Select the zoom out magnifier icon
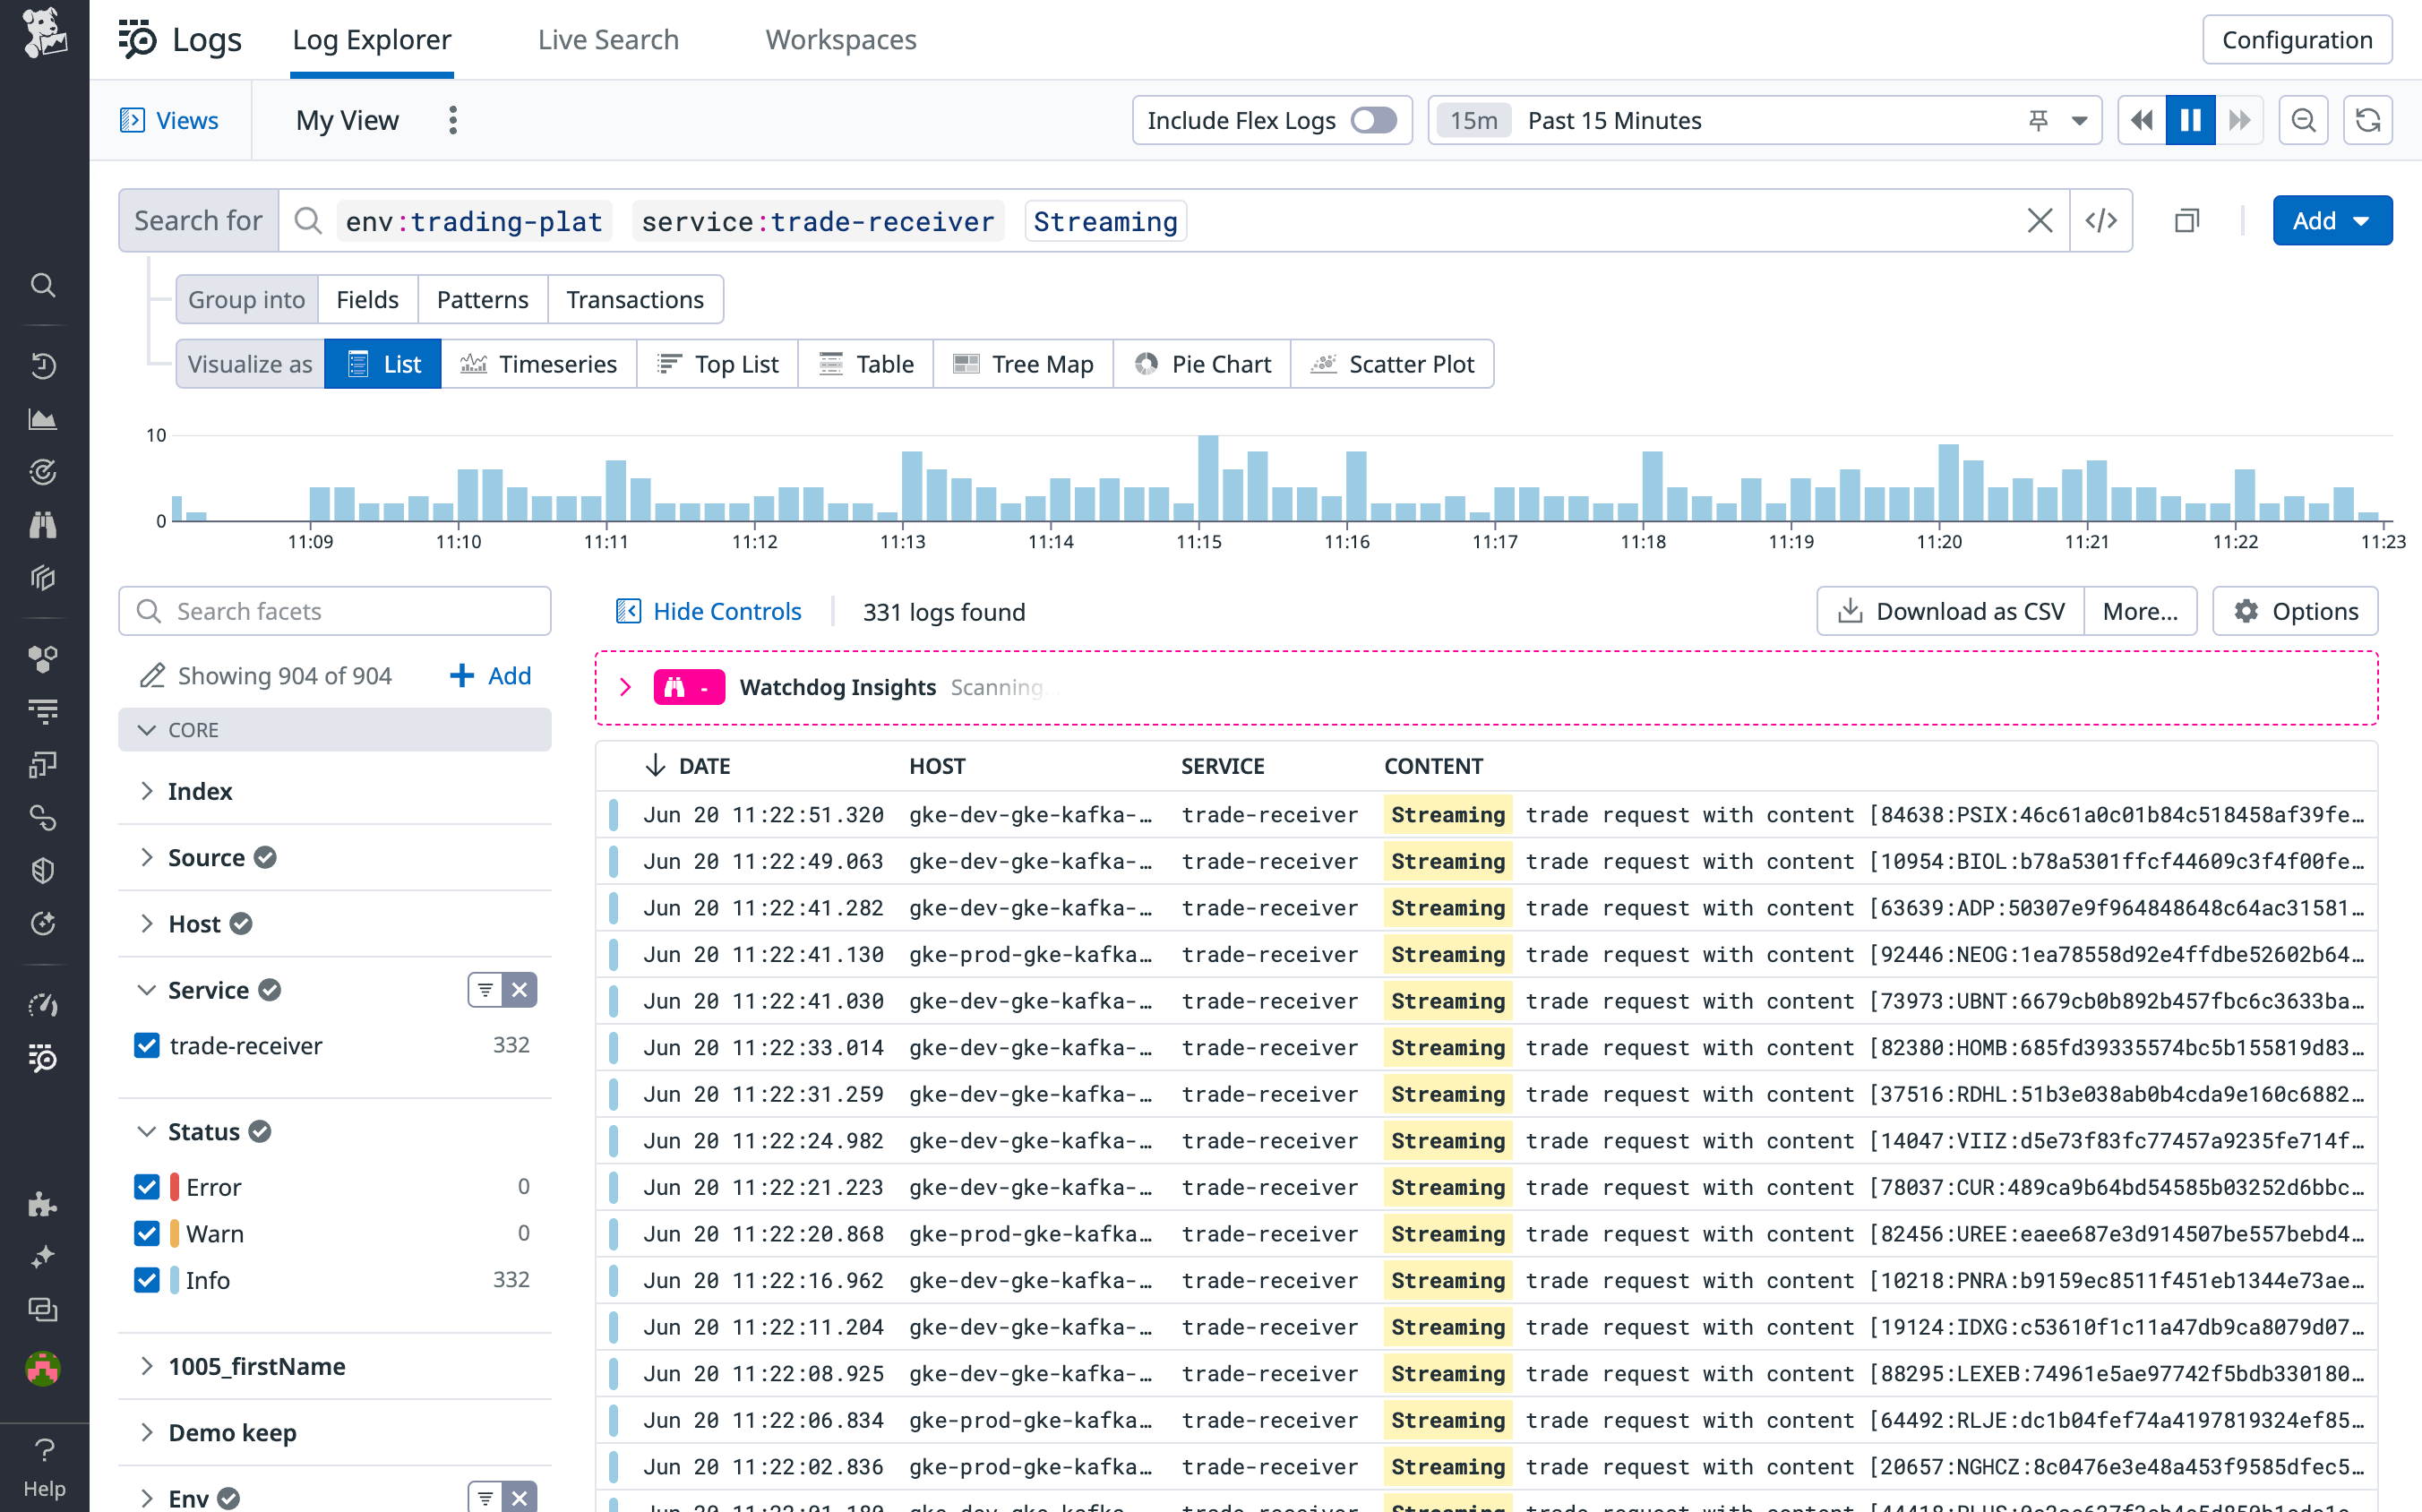Viewport: 2422px width, 1512px height. pyautogui.click(x=2304, y=120)
